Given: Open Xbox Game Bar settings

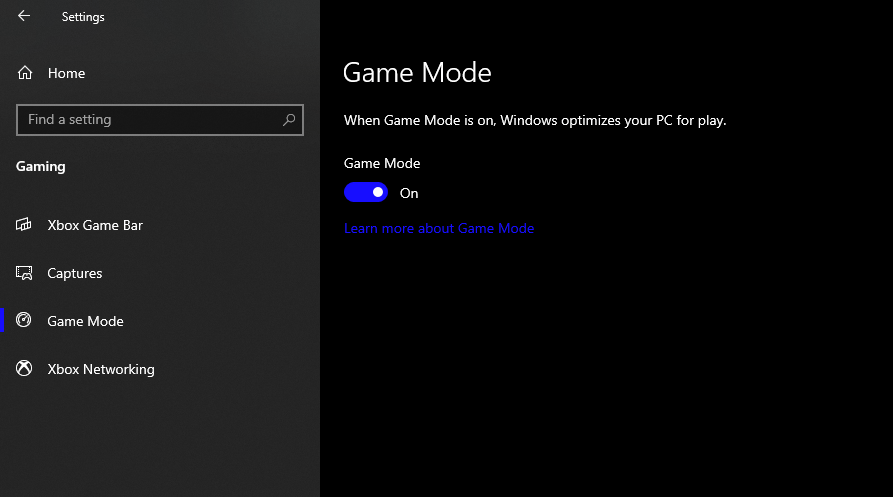Looking at the screenshot, I should click(x=95, y=225).
